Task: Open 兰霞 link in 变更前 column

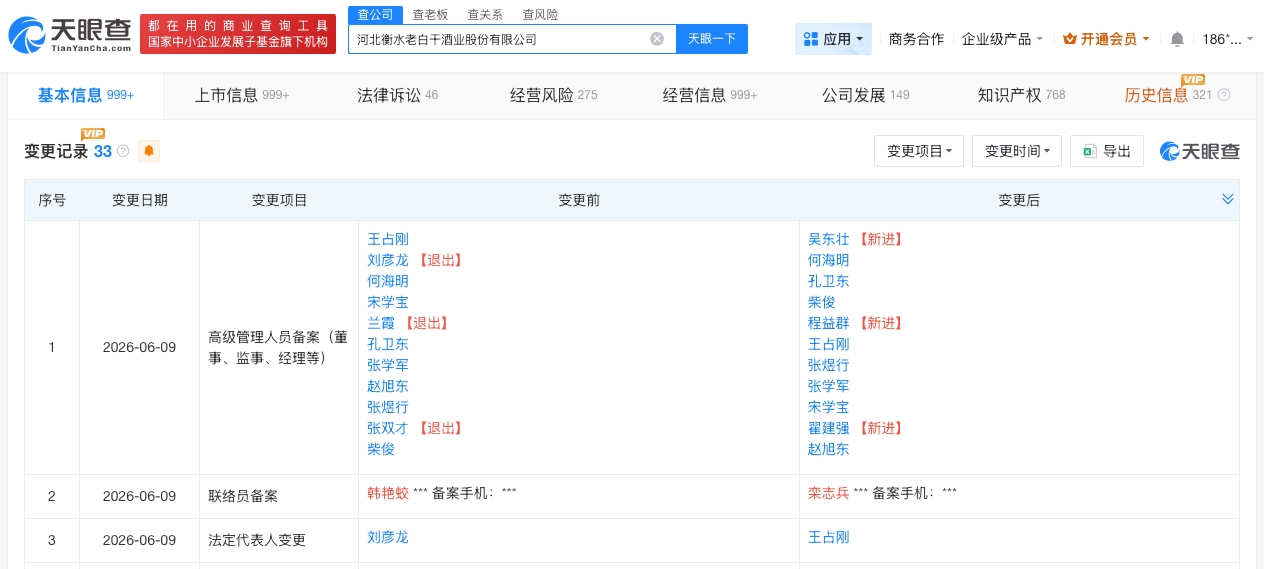Action: [x=381, y=323]
